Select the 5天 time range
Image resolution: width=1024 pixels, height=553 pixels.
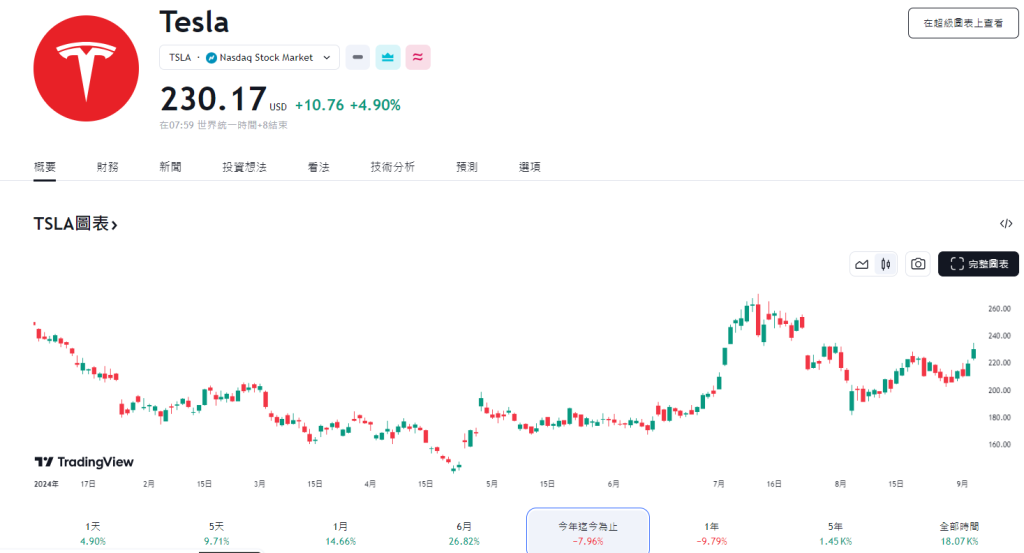pyautogui.click(x=216, y=533)
